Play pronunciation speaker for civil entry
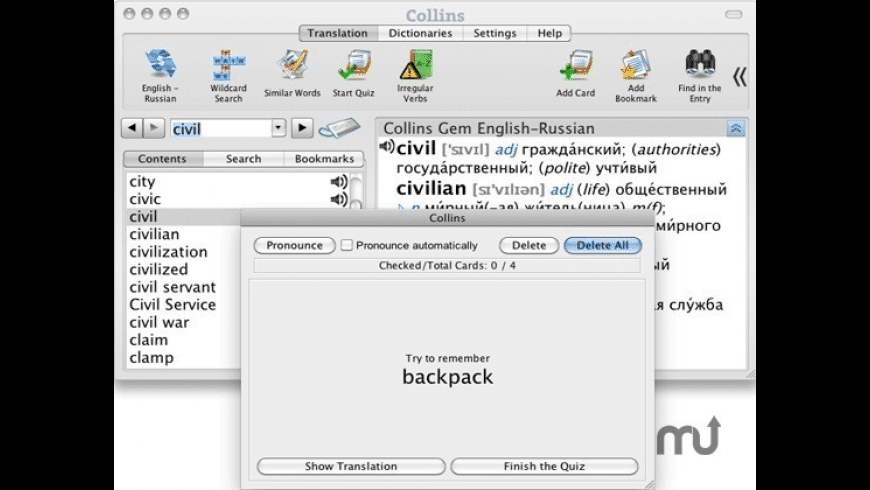The height and width of the screenshot is (490, 870). click(x=387, y=147)
